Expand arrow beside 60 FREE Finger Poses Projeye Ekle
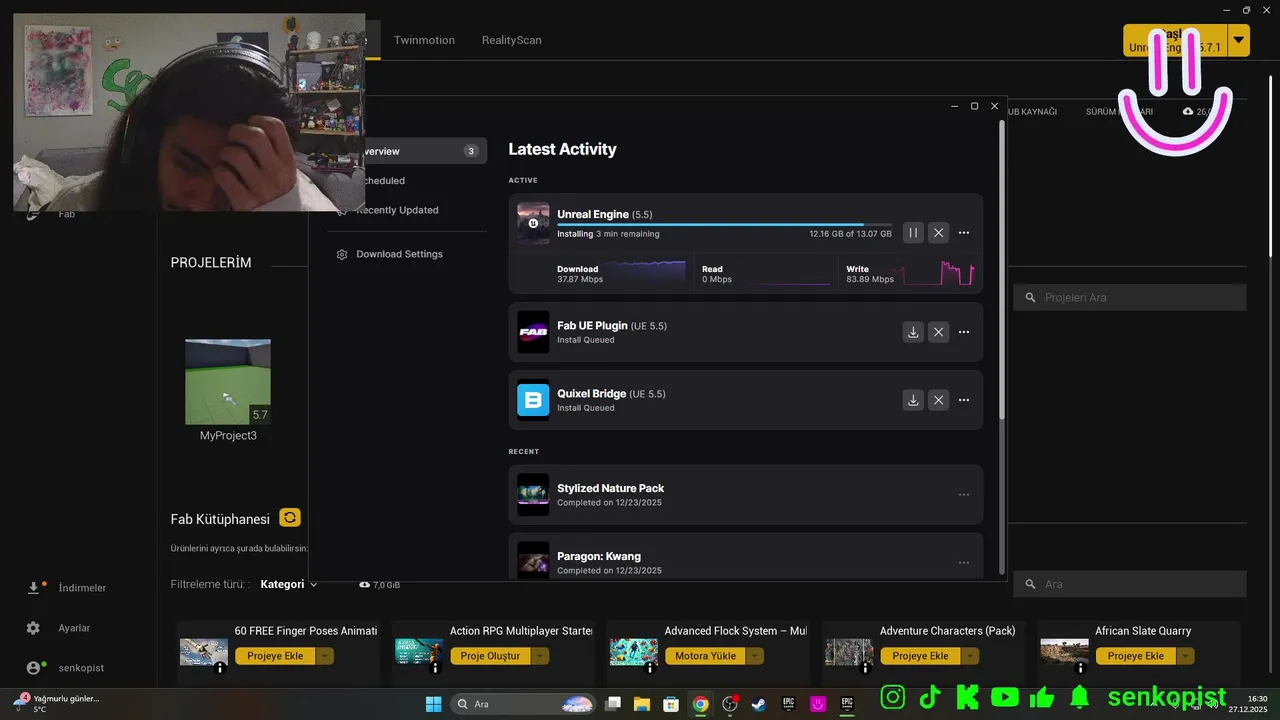Screen dimensions: 1280x720 click(x=325, y=656)
